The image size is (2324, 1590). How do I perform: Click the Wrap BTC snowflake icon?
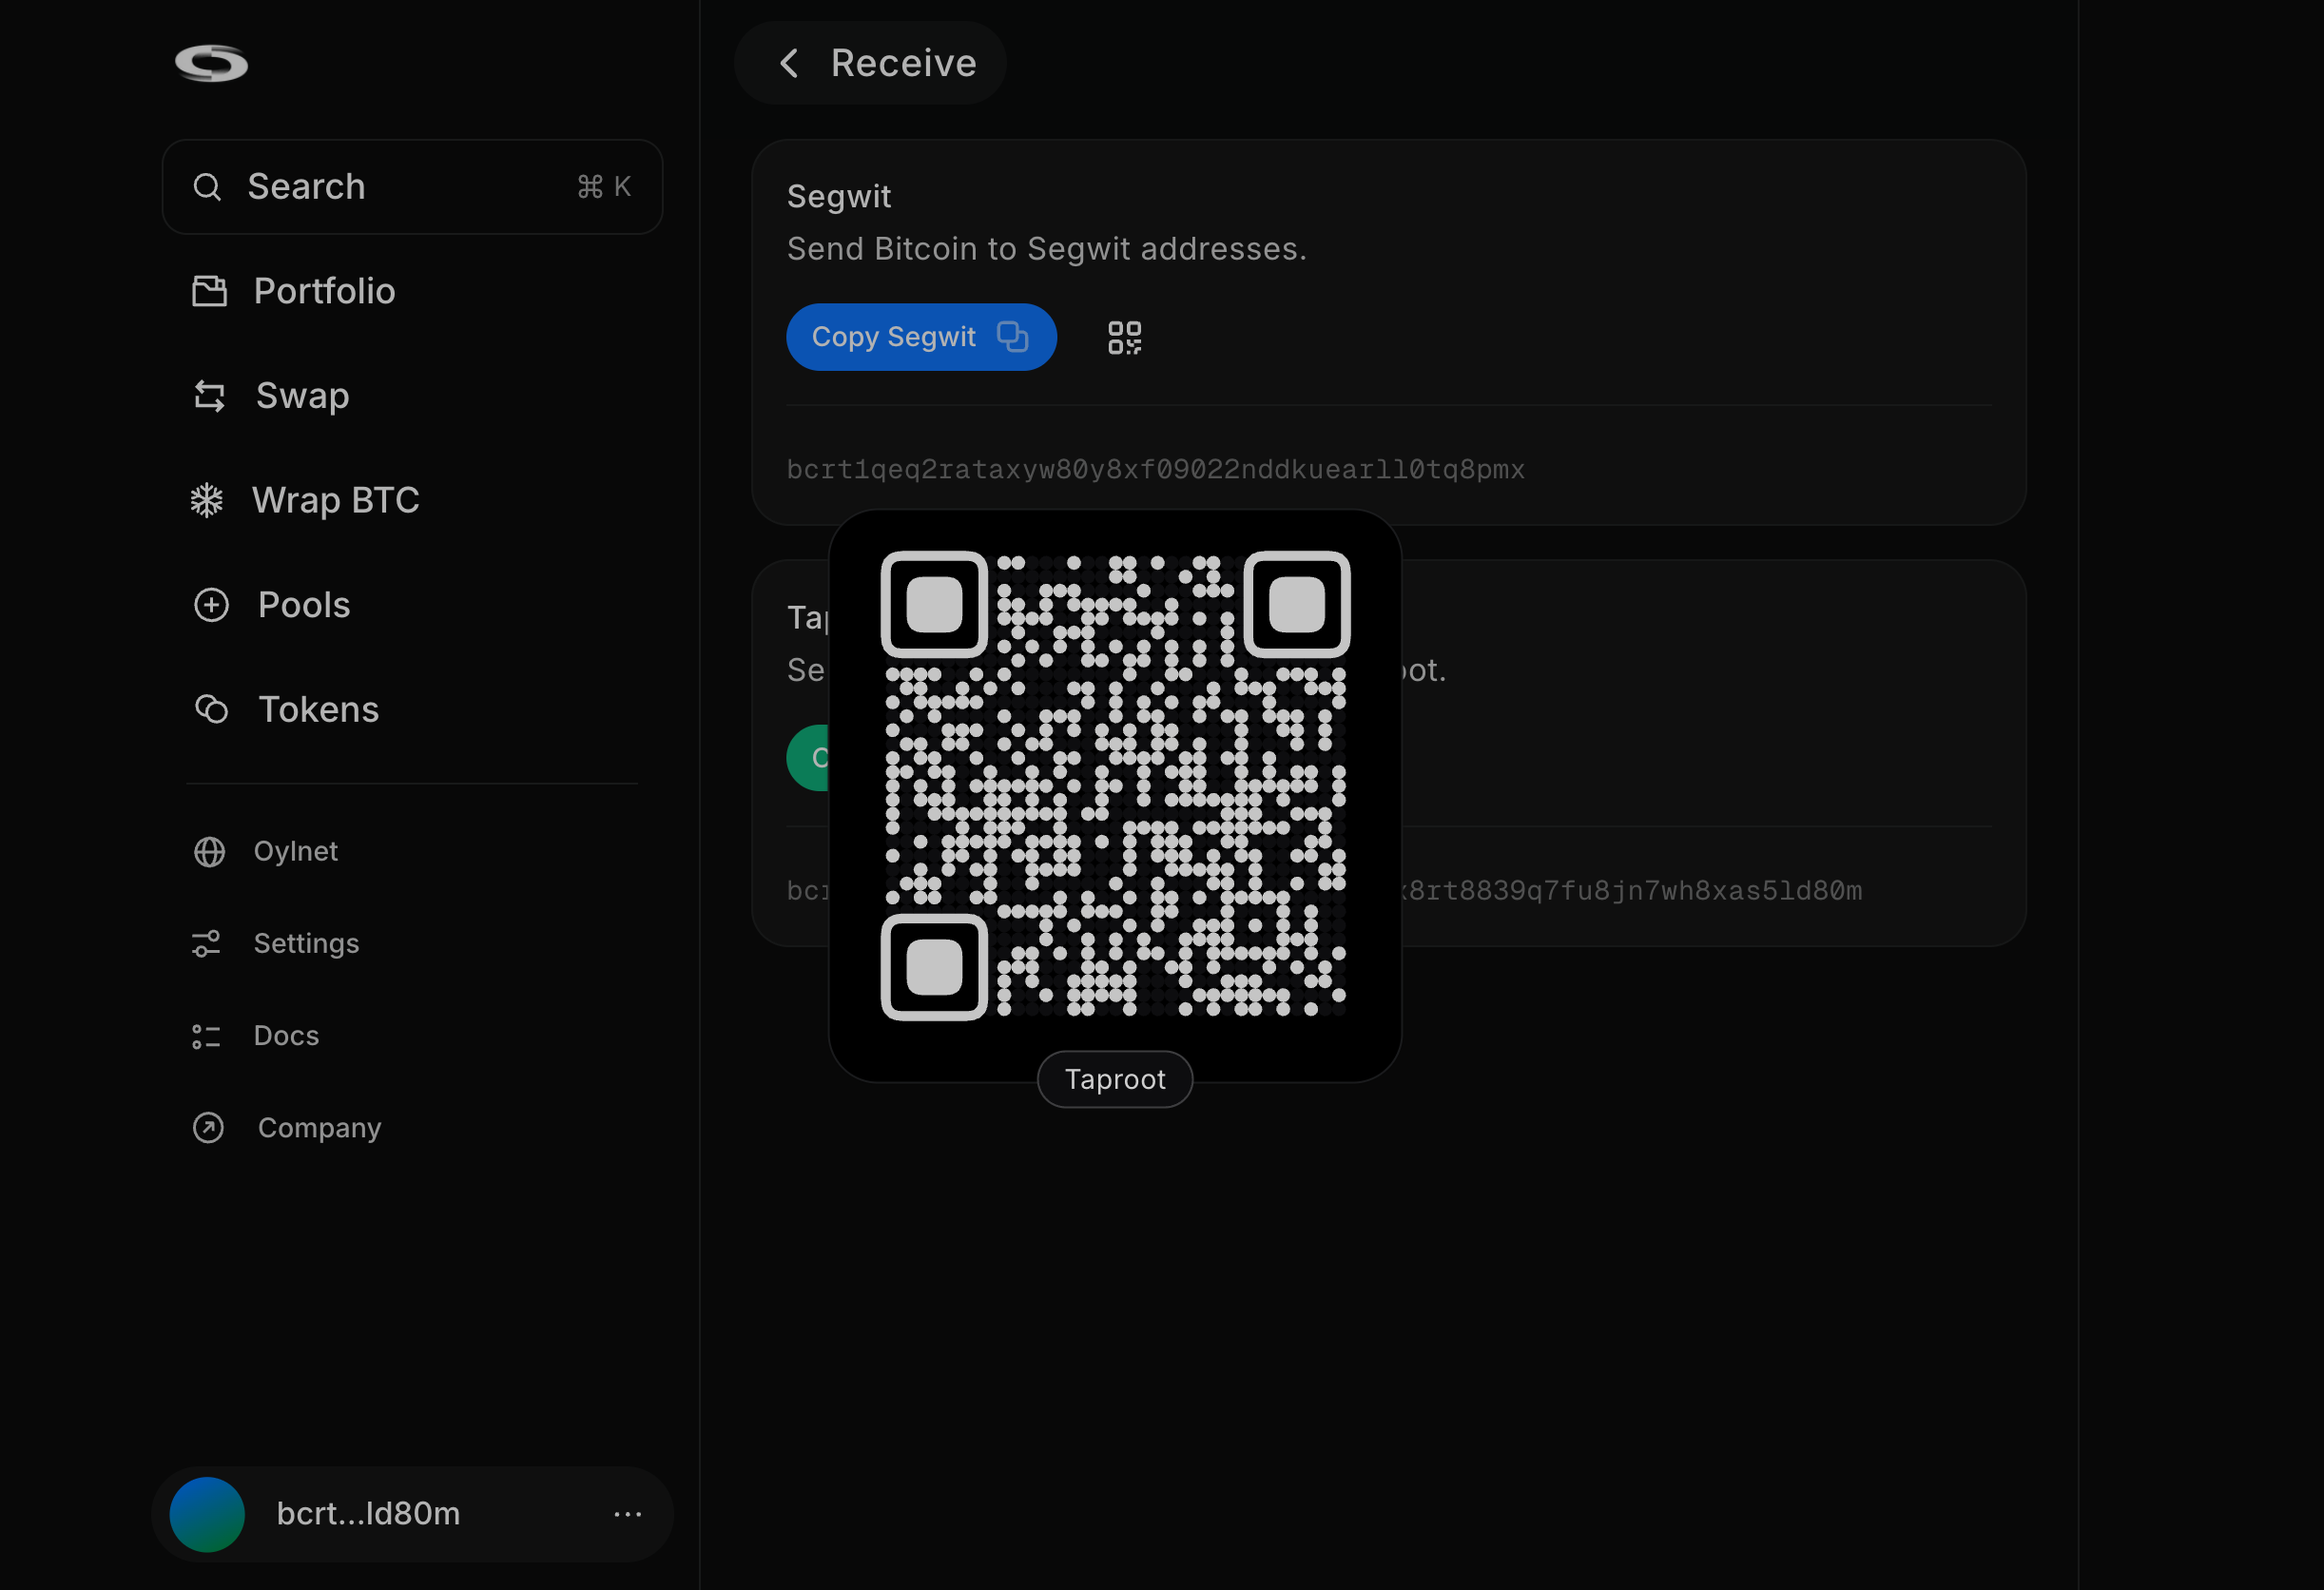pyautogui.click(x=207, y=500)
